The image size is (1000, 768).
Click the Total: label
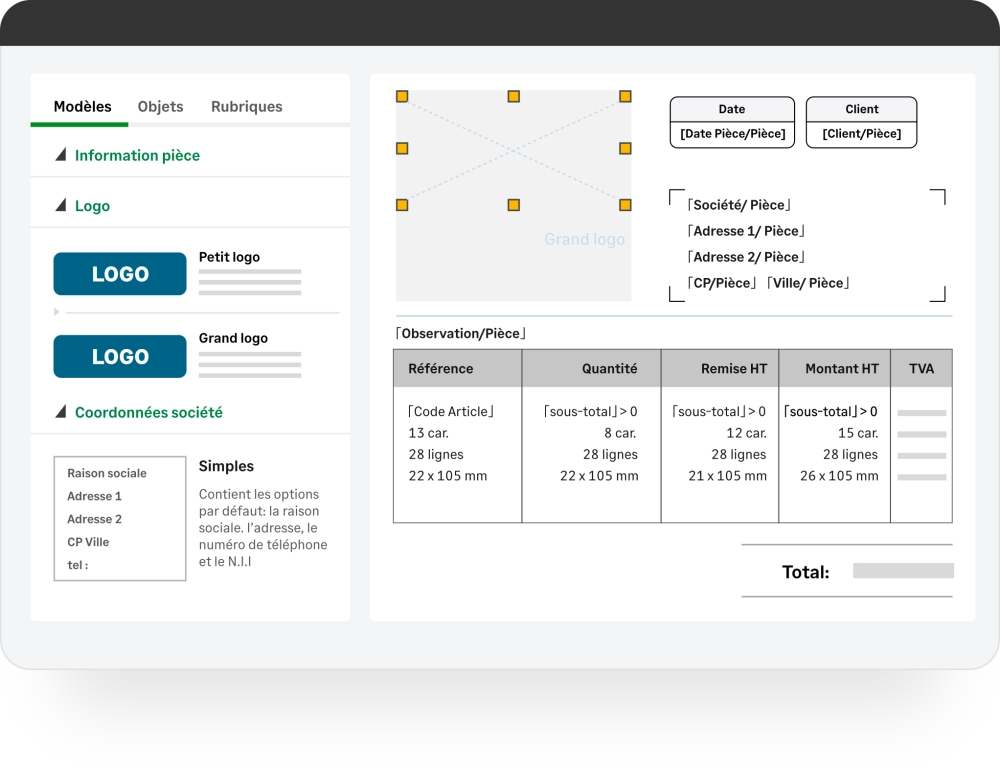(x=805, y=572)
